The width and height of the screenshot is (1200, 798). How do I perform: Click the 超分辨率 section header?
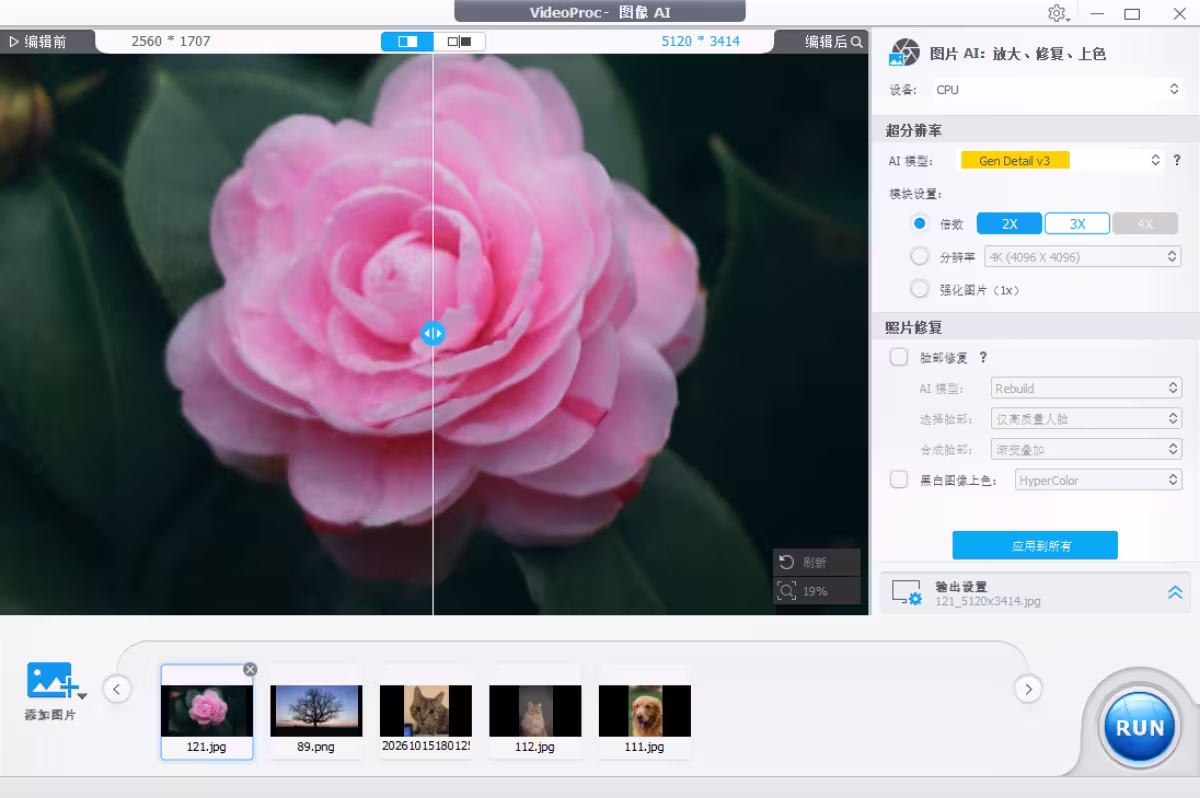pyautogui.click(x=913, y=130)
